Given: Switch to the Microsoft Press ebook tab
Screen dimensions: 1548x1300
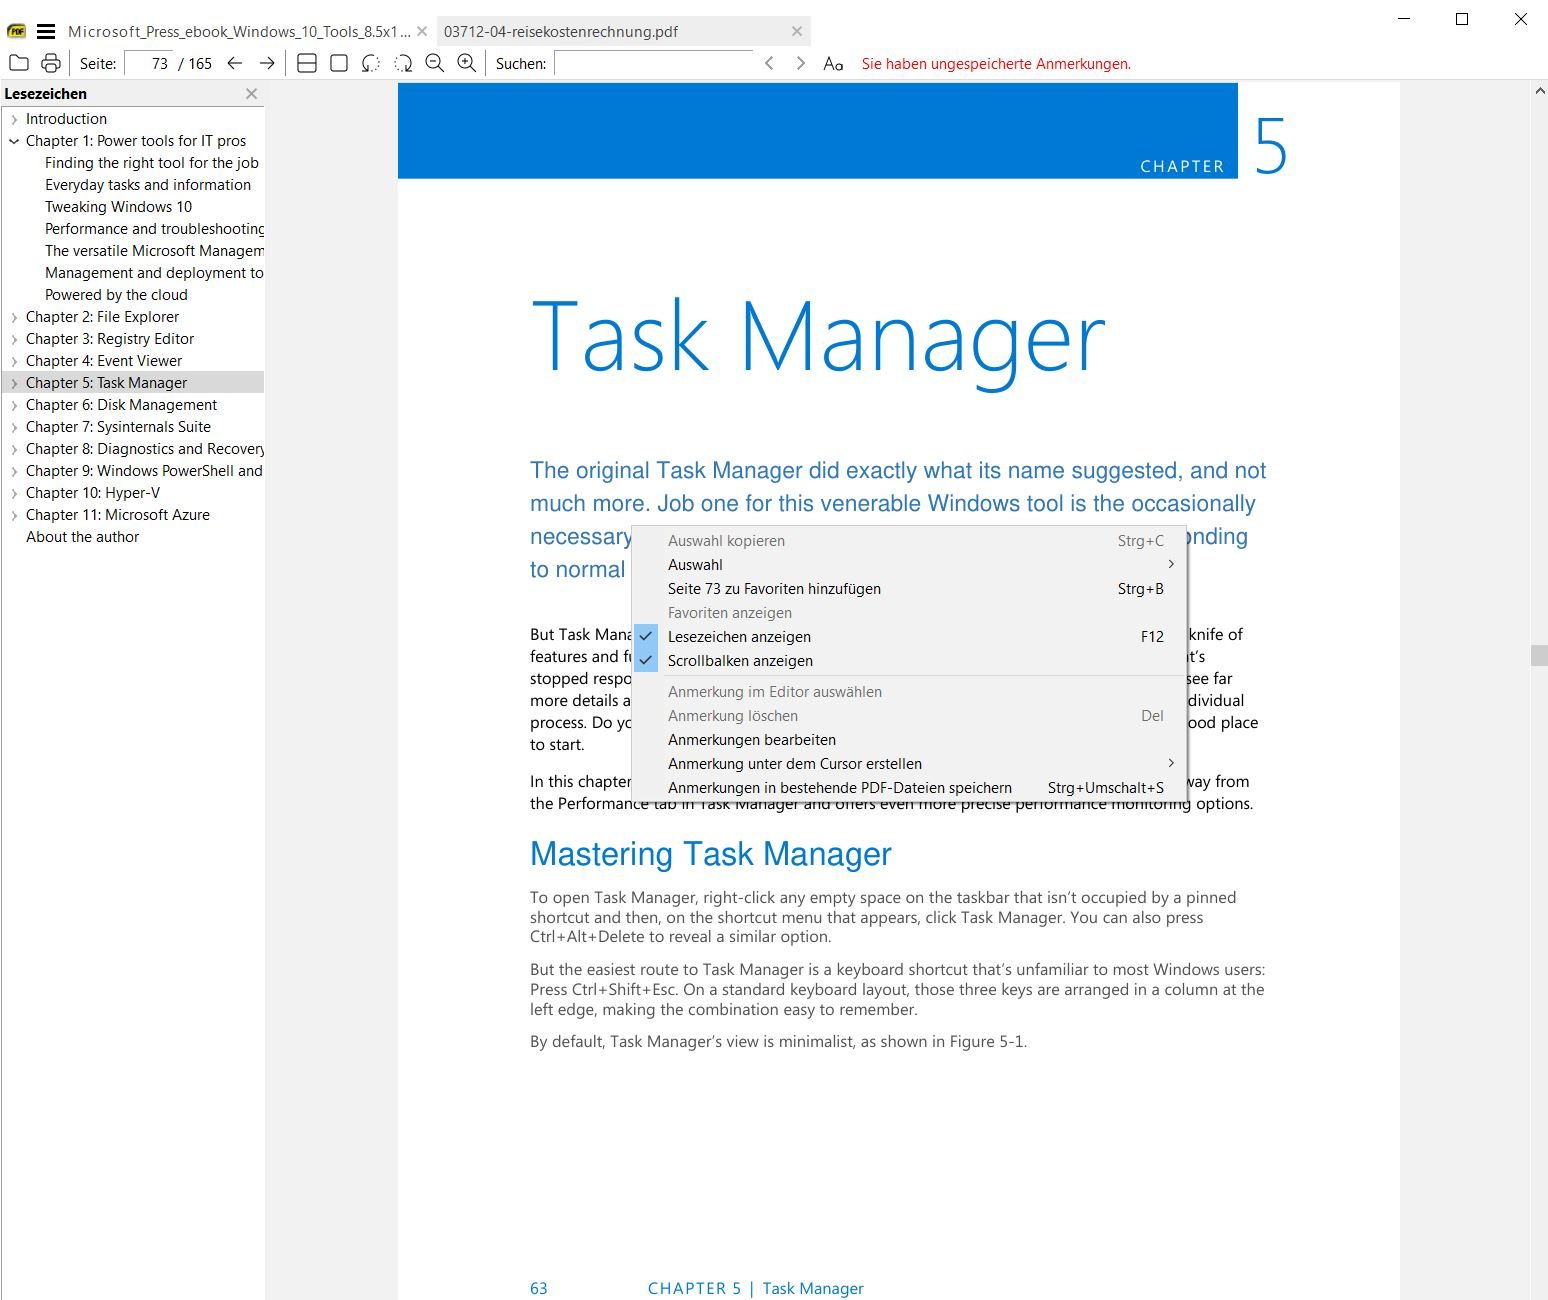Looking at the screenshot, I should pyautogui.click(x=238, y=31).
